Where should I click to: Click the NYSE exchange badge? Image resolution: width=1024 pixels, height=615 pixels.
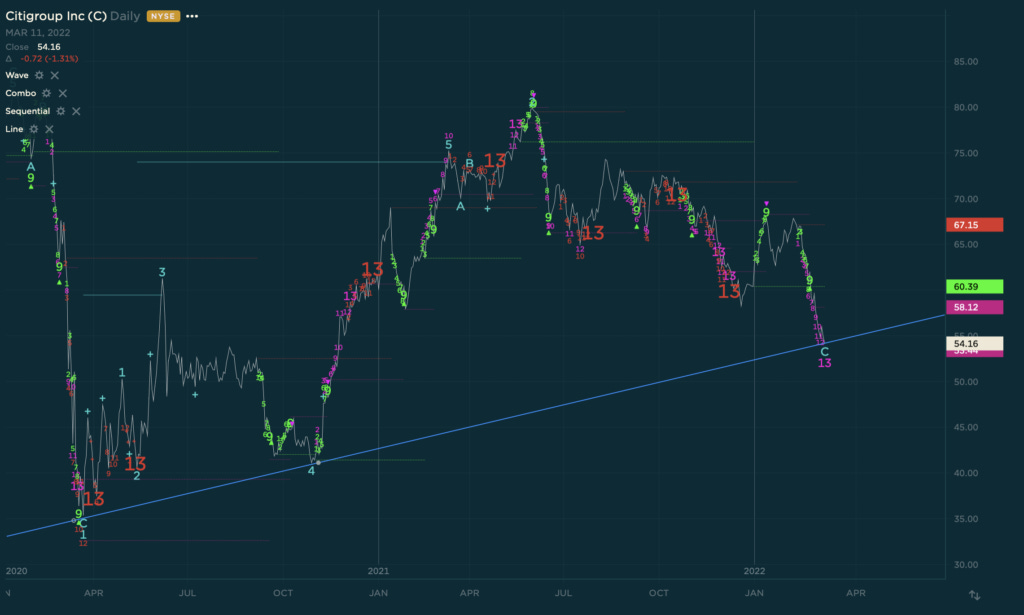coord(163,16)
